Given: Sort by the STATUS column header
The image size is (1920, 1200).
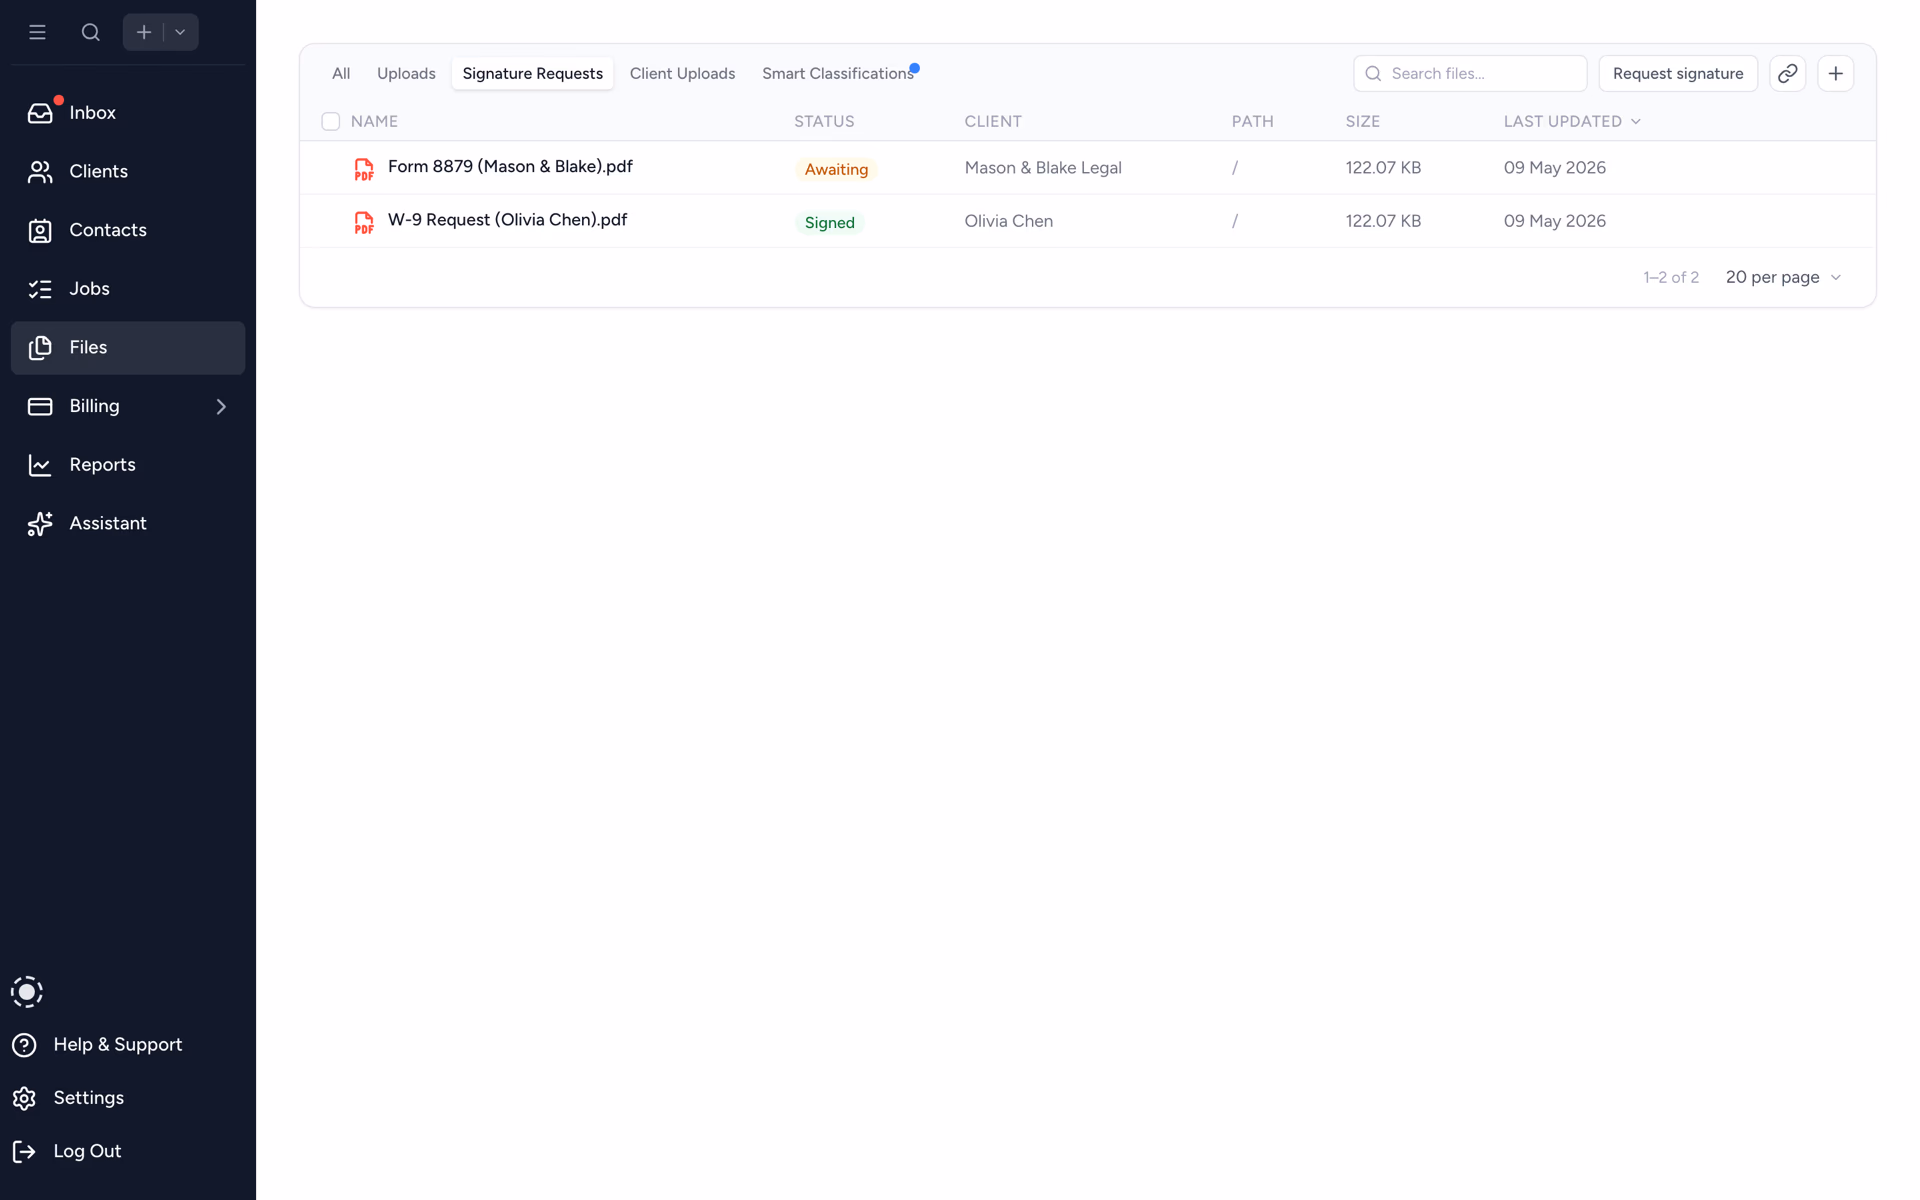Looking at the screenshot, I should [x=824, y=122].
